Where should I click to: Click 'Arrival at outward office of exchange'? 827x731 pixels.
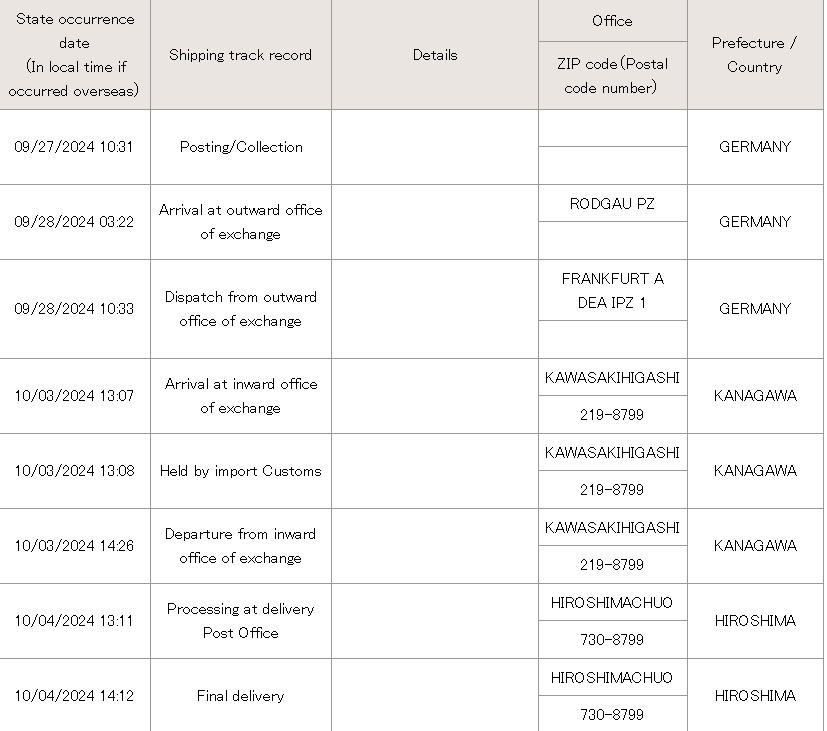pos(241,222)
